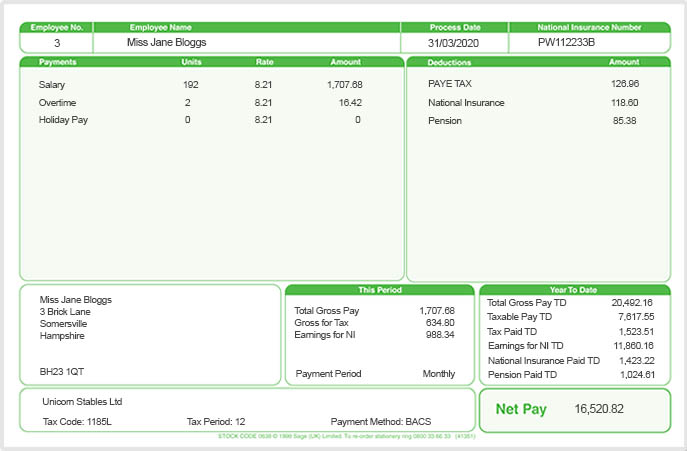The height and width of the screenshot is (451, 687).
Task: Select the Holiday Pay label
Action: 63,120
